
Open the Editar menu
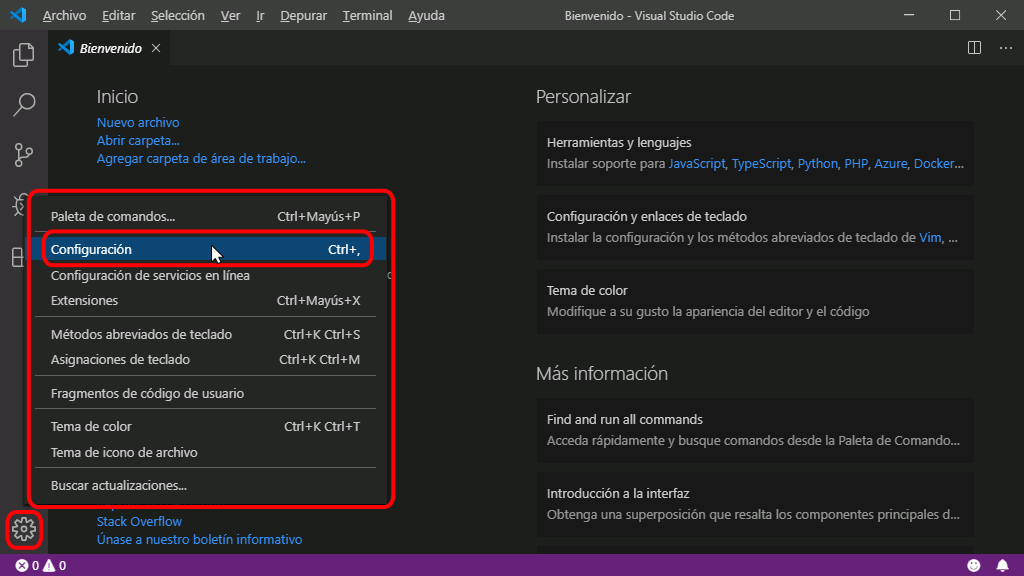click(x=118, y=15)
